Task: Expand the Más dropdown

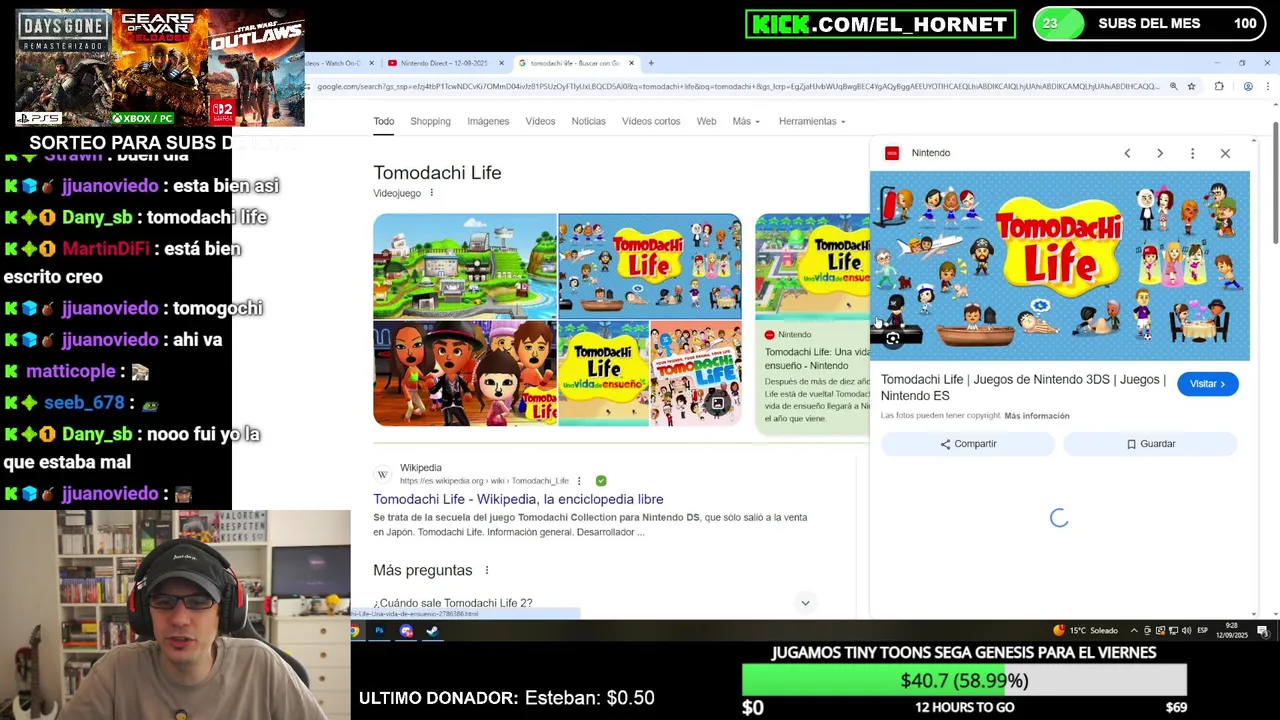Action: (746, 121)
